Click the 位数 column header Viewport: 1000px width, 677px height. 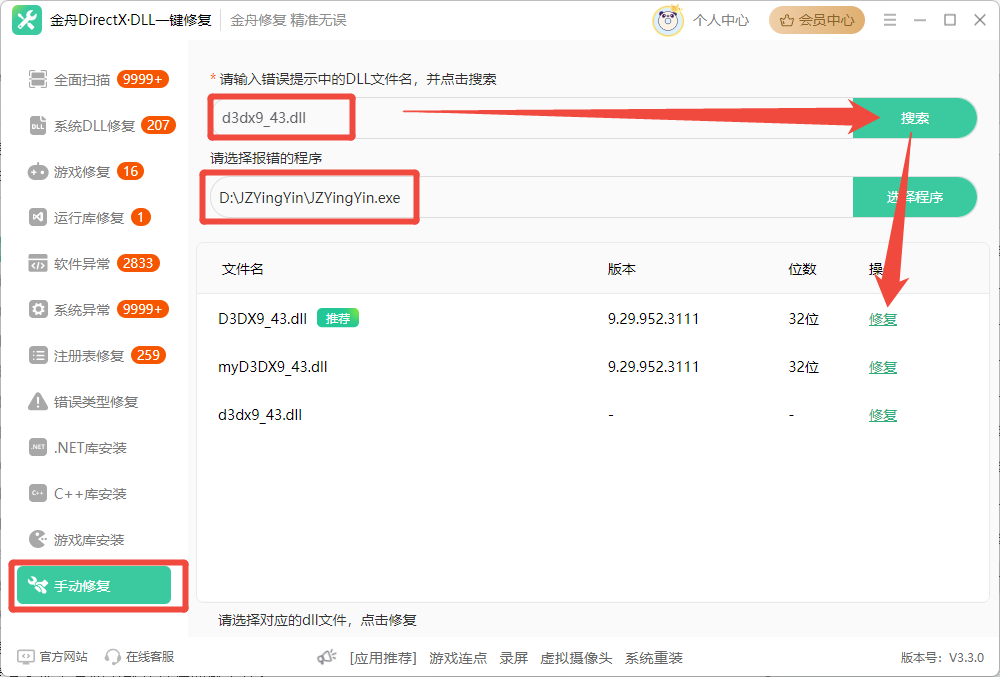tap(802, 269)
